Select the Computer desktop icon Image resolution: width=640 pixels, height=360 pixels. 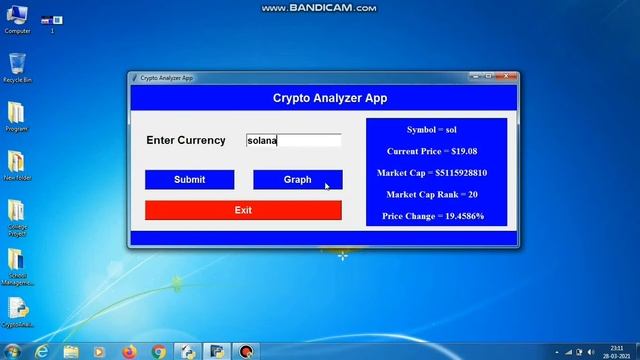(17, 19)
